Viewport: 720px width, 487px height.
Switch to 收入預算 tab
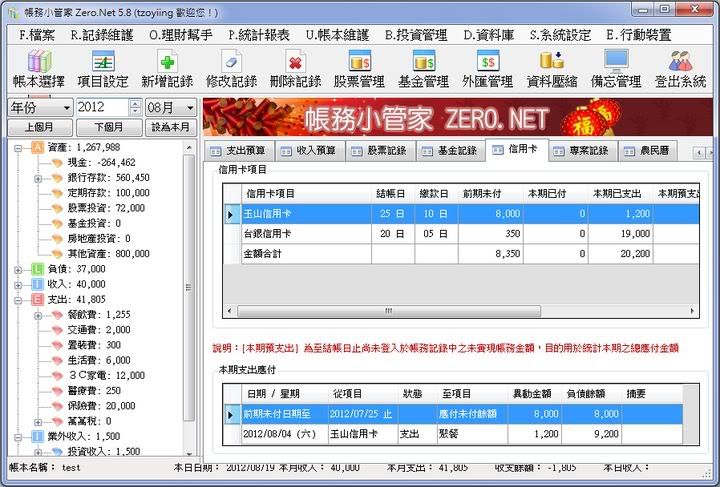pyautogui.click(x=310, y=151)
